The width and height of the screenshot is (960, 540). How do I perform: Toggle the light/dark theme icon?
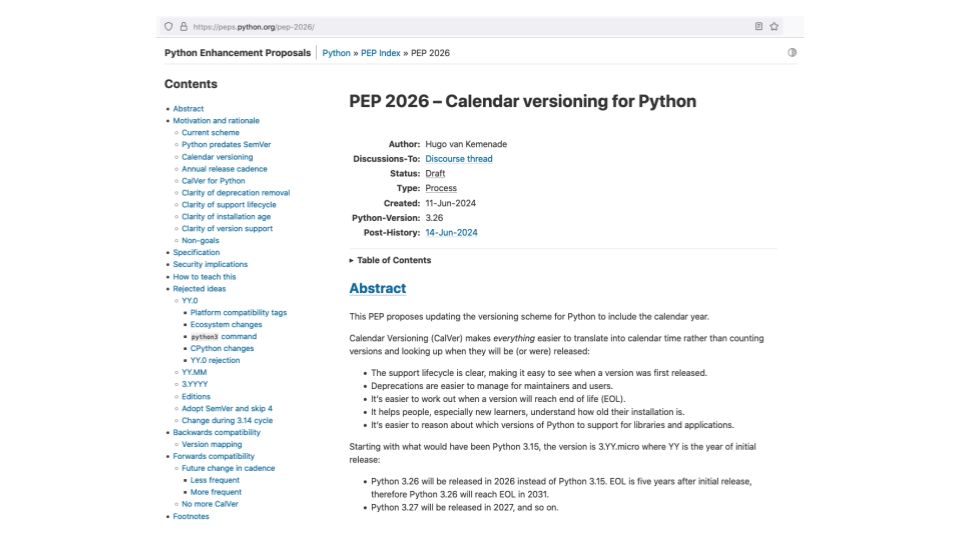pos(792,53)
